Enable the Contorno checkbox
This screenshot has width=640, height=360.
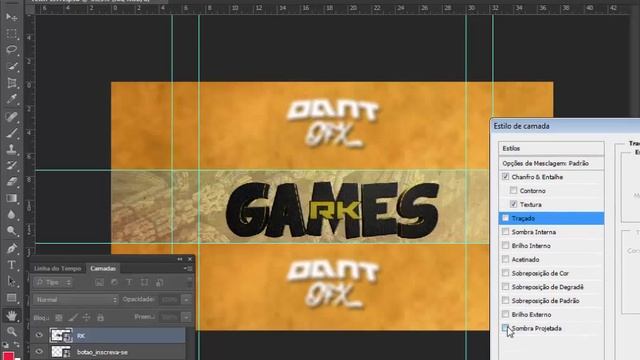(x=513, y=191)
